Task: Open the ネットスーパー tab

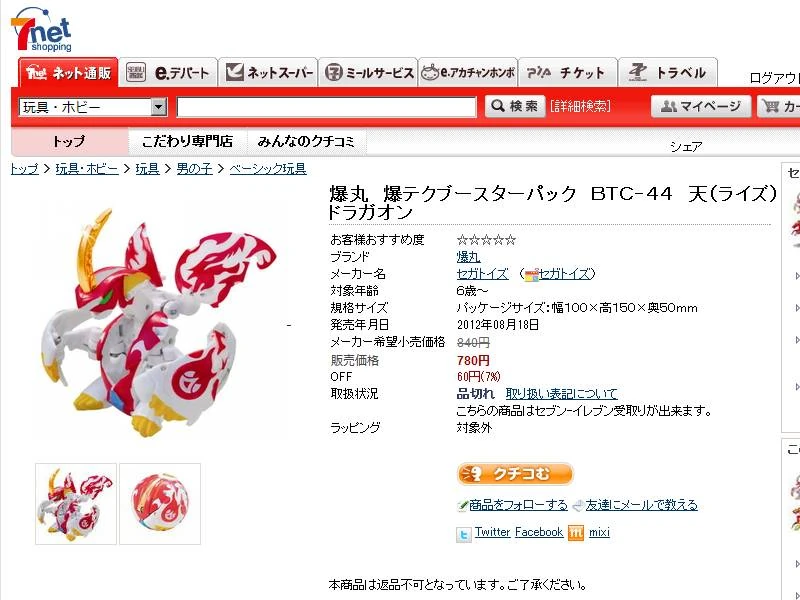Action: pos(269,73)
